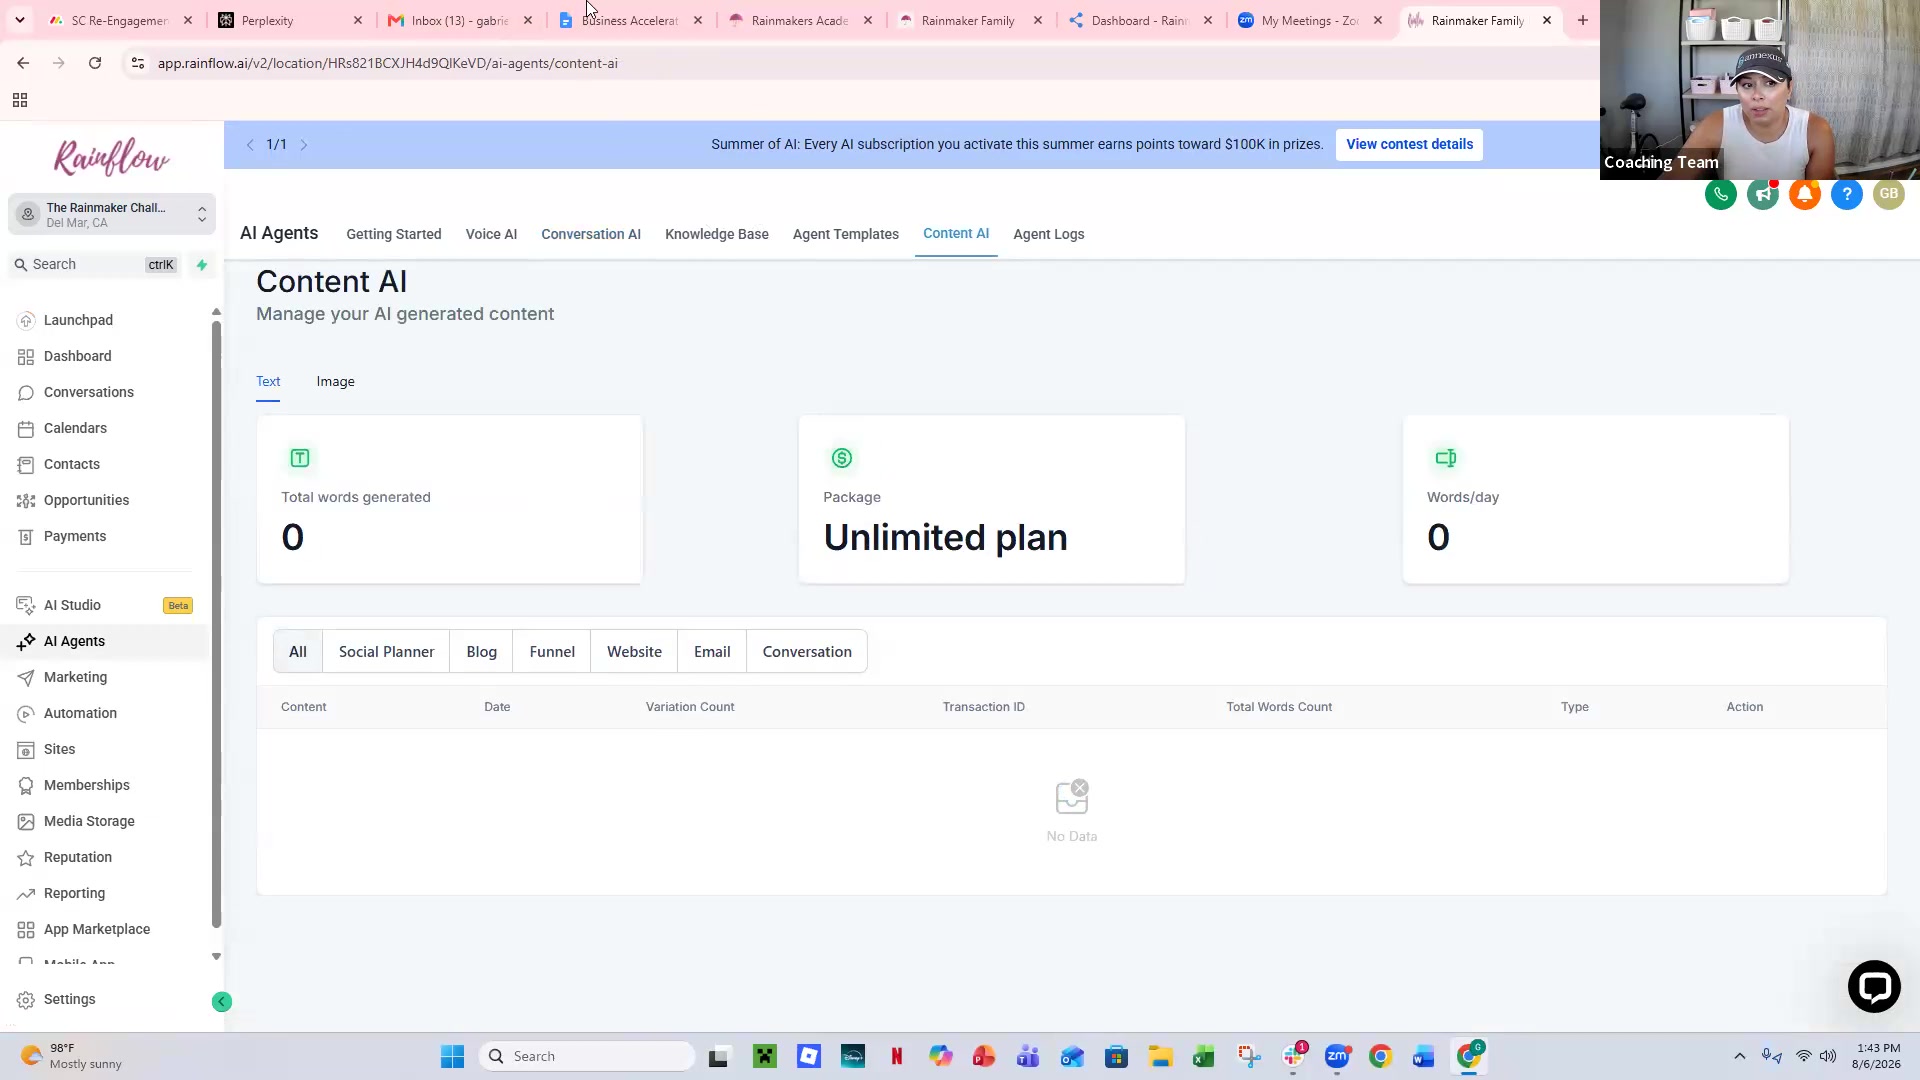Click the sidebar scroll down arrow

pos(216,957)
